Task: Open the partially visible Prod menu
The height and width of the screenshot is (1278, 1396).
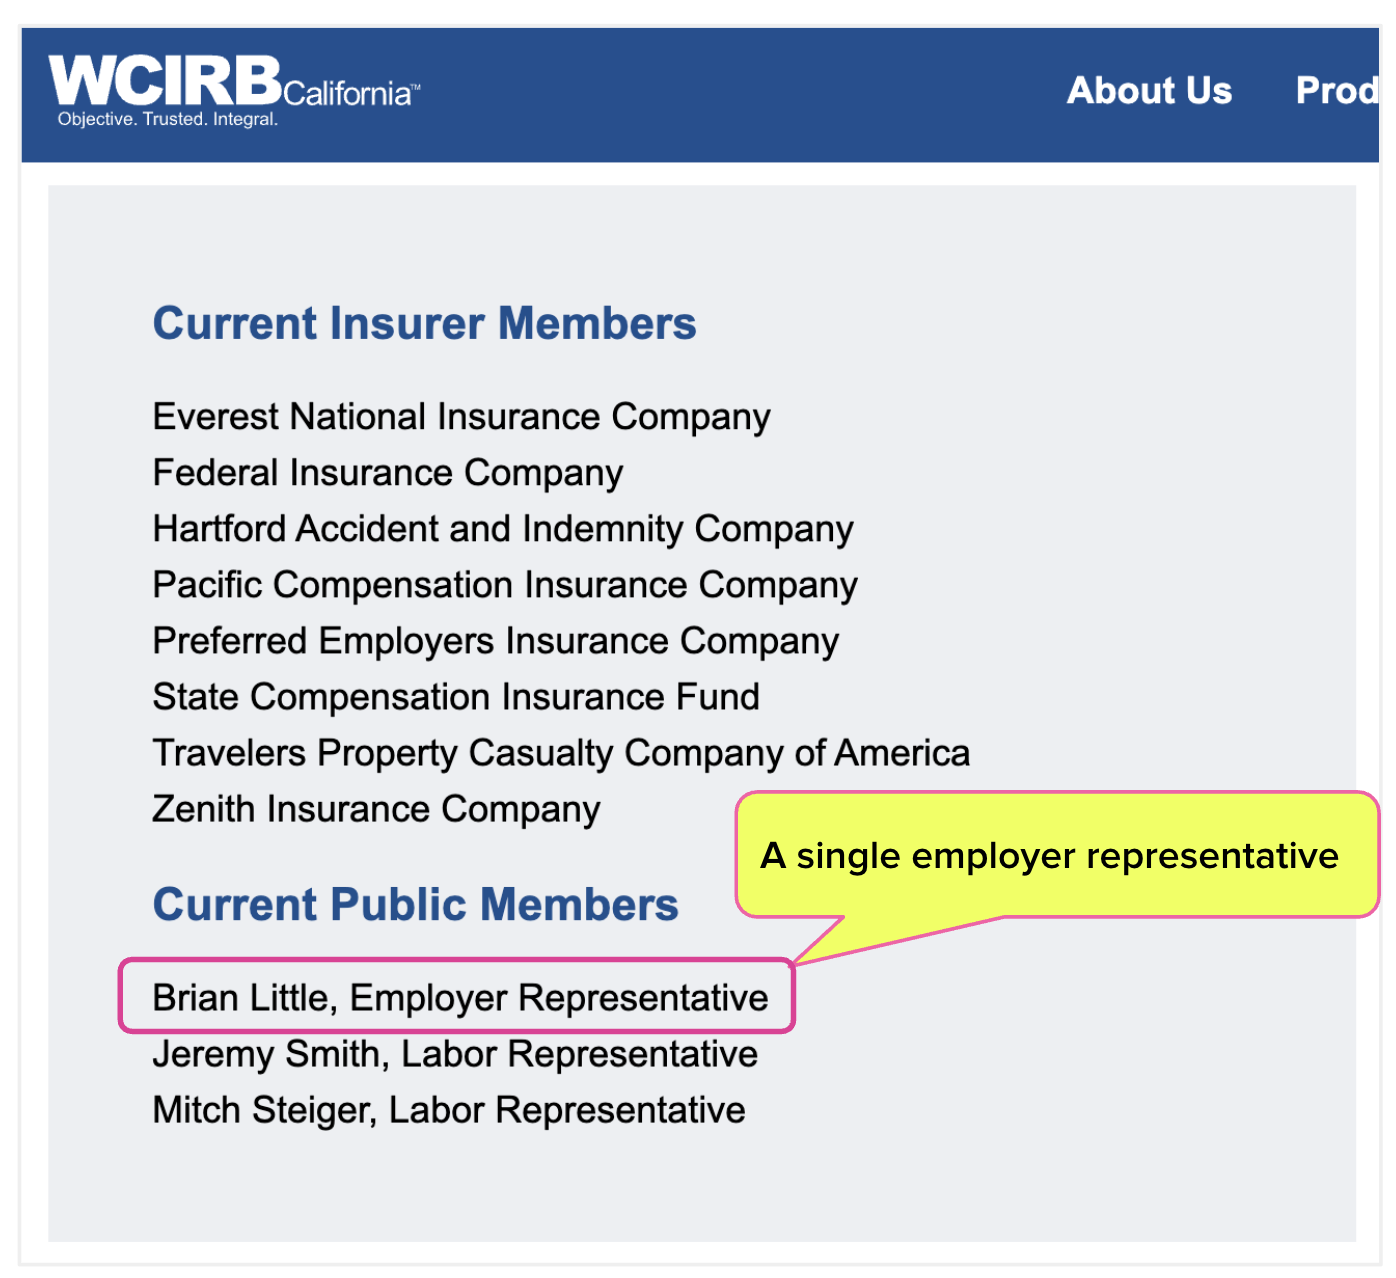Action: pos(1337,91)
